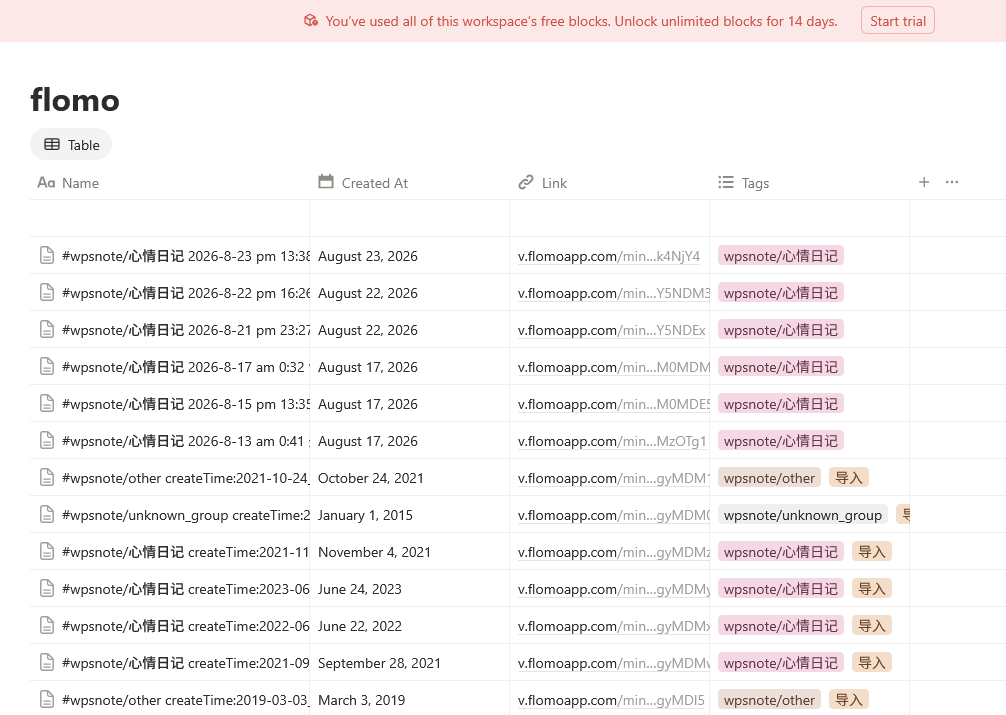Image resolution: width=1006 pixels, height=715 pixels.
Task: Click the page icon of the 2026-8-23 row
Action: [x=47, y=255]
